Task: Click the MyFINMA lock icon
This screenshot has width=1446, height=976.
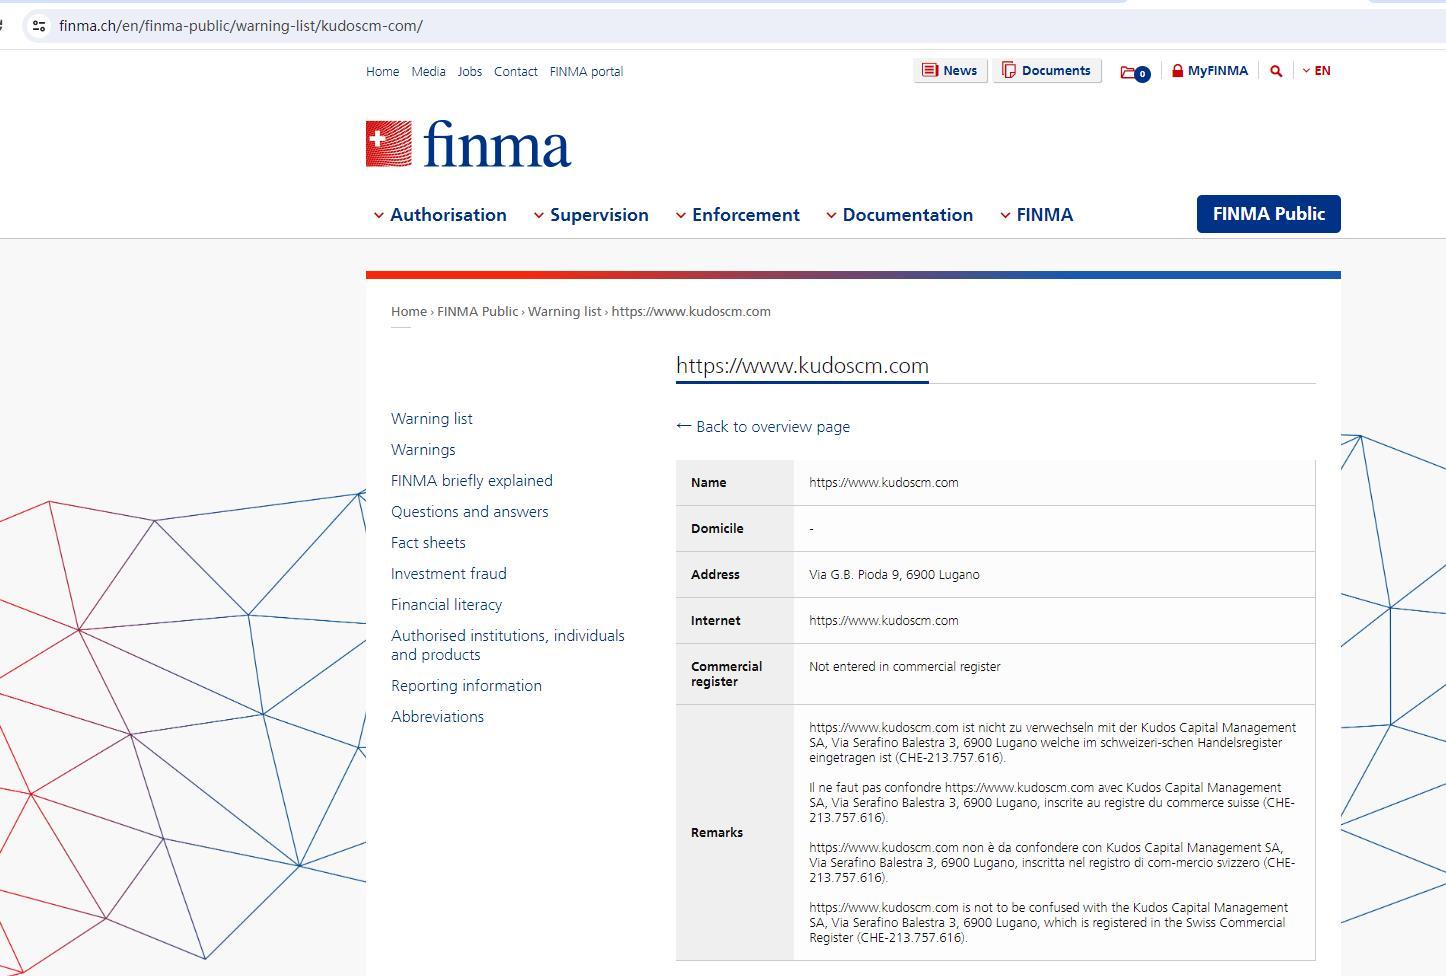Action: [1178, 71]
